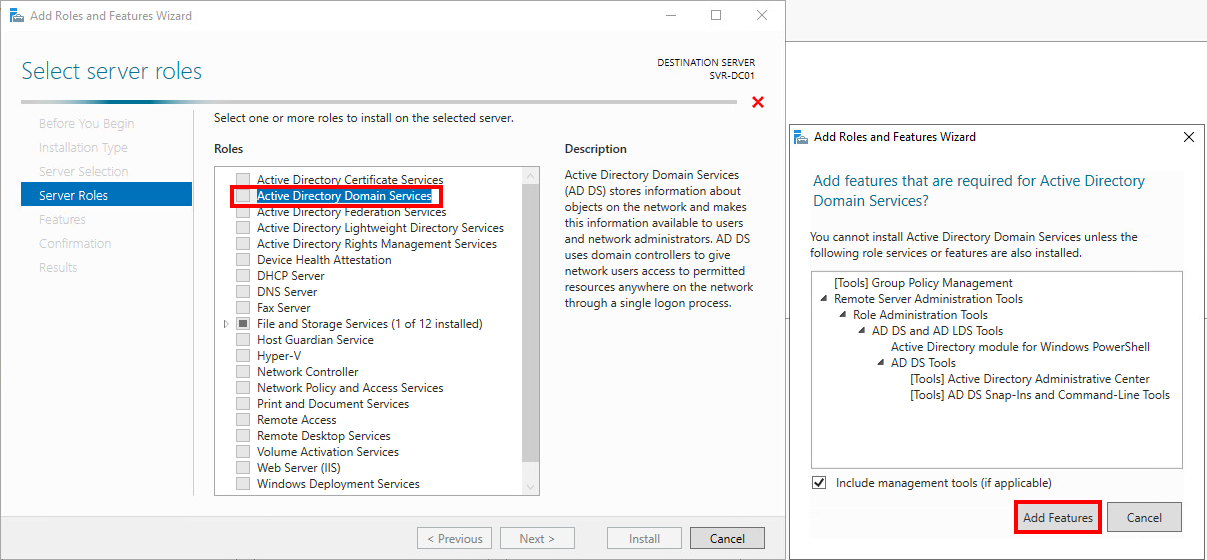
Task: Click the Install button
Action: click(x=644, y=538)
